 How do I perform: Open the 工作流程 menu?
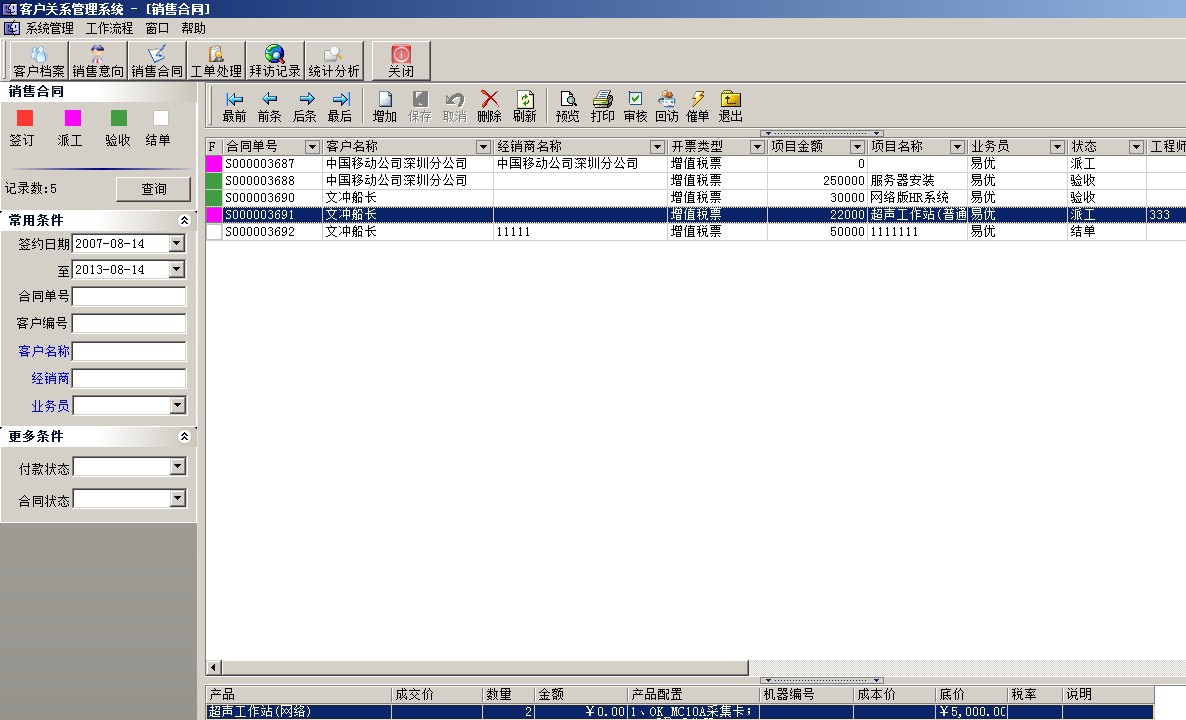[x=110, y=28]
